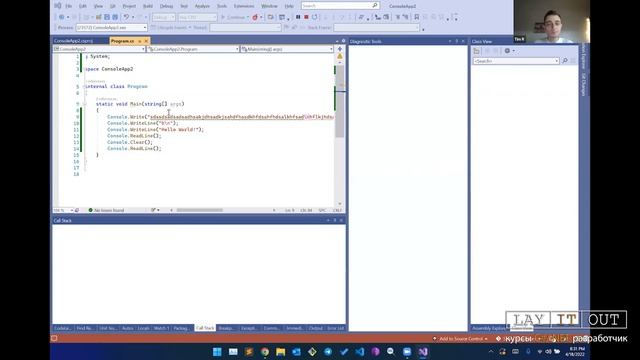Click the taskbar clock and date
The width and height of the screenshot is (640, 360).
(575, 351)
